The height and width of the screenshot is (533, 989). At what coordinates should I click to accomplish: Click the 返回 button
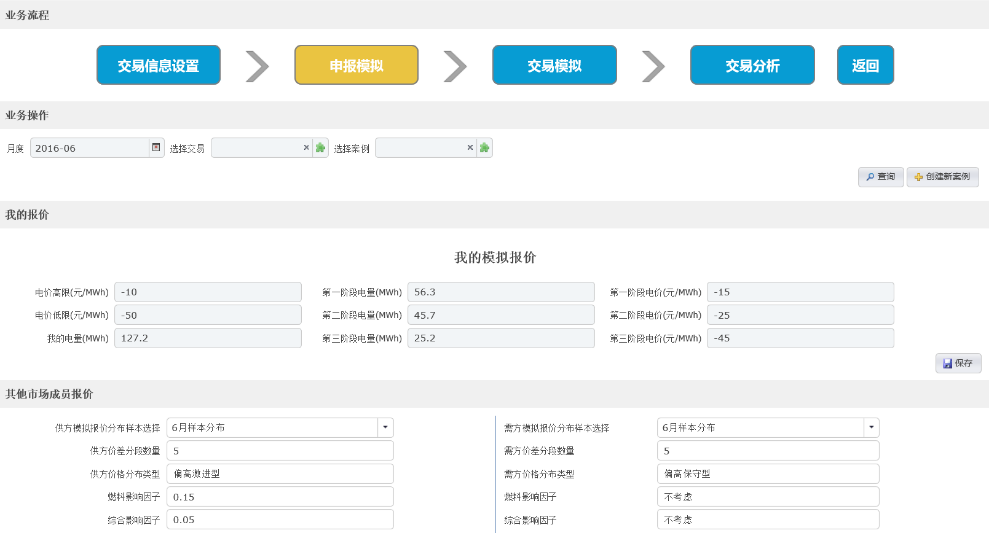tap(865, 65)
